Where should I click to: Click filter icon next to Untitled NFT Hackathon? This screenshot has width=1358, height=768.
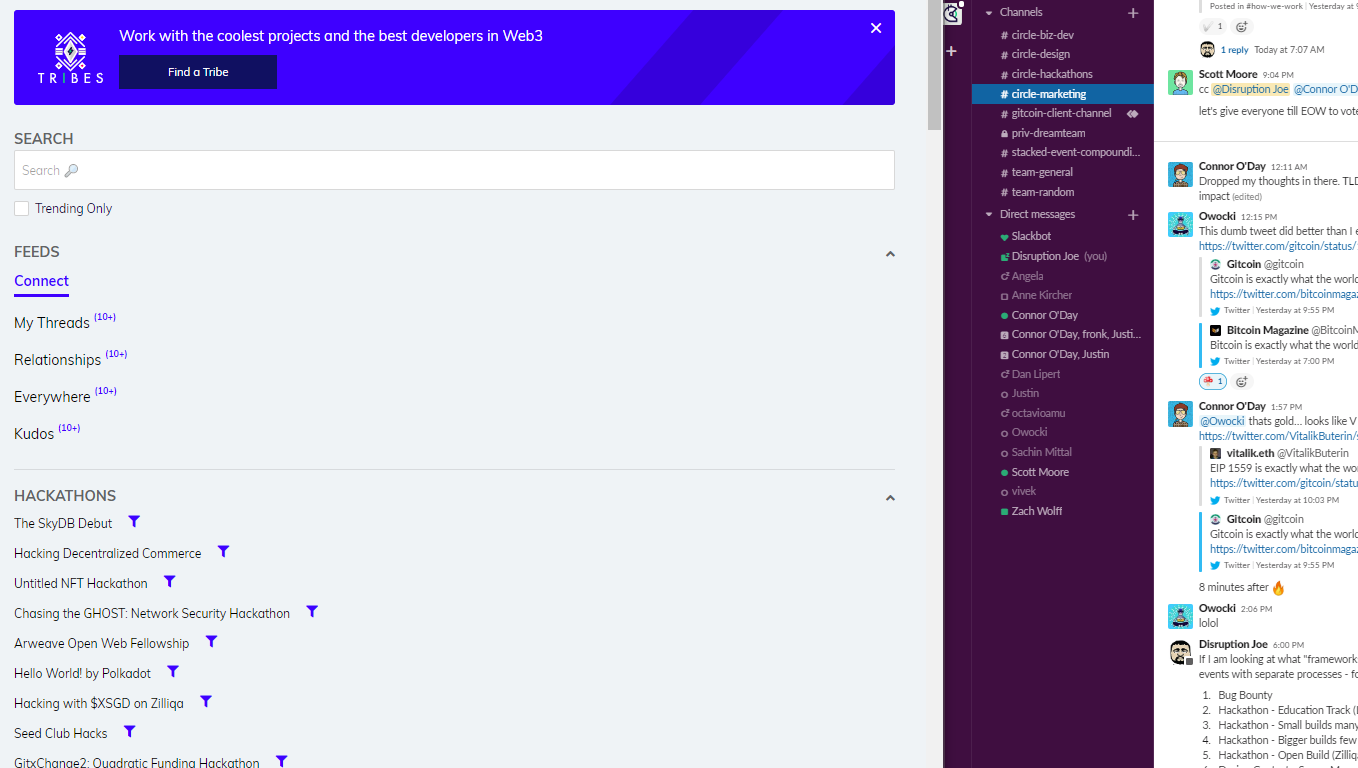[169, 582]
